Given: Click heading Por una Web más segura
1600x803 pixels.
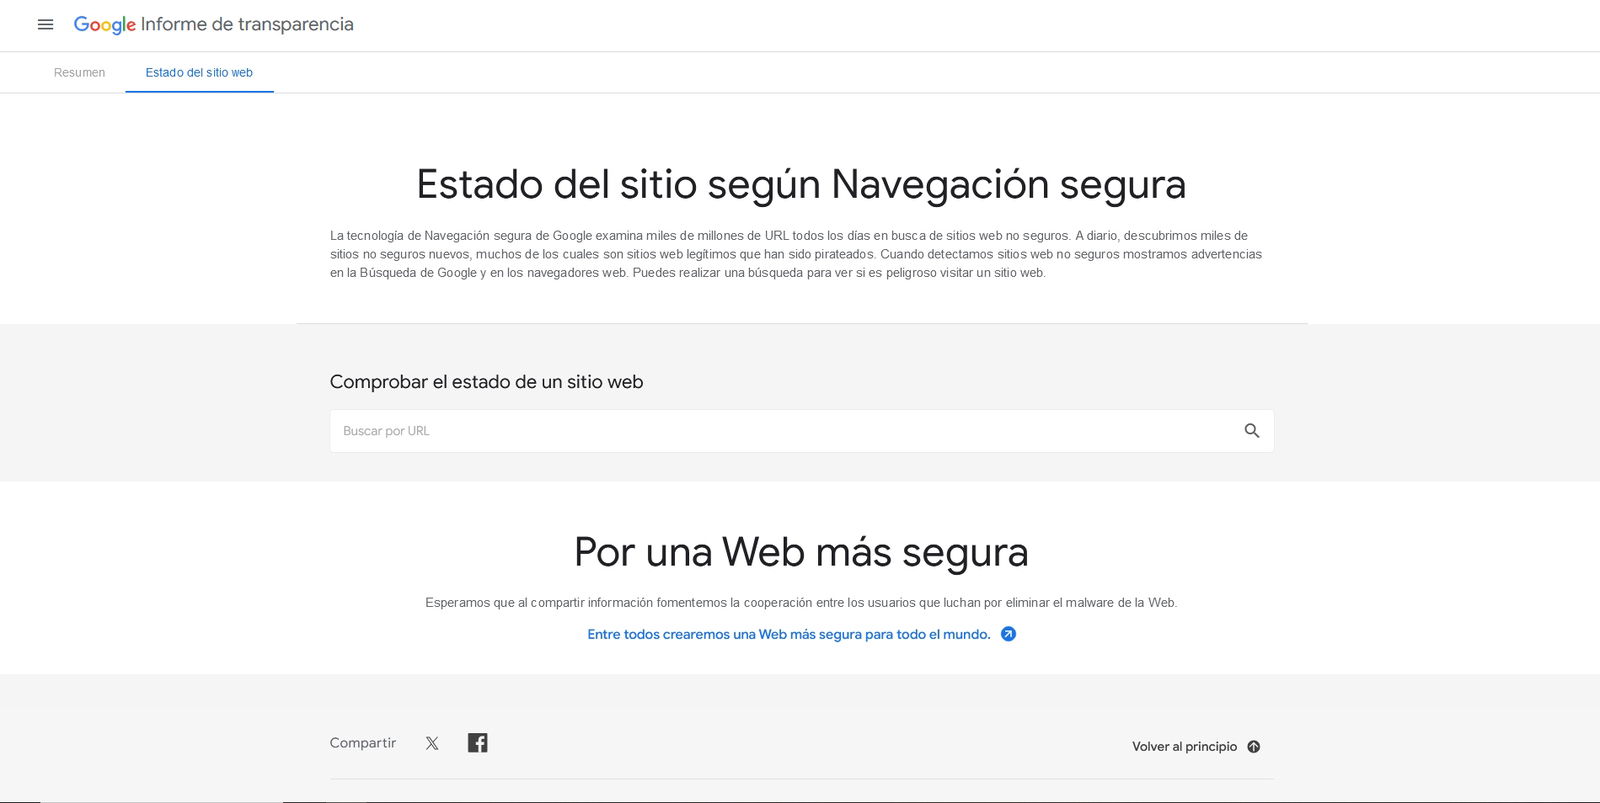Looking at the screenshot, I should 801,552.
